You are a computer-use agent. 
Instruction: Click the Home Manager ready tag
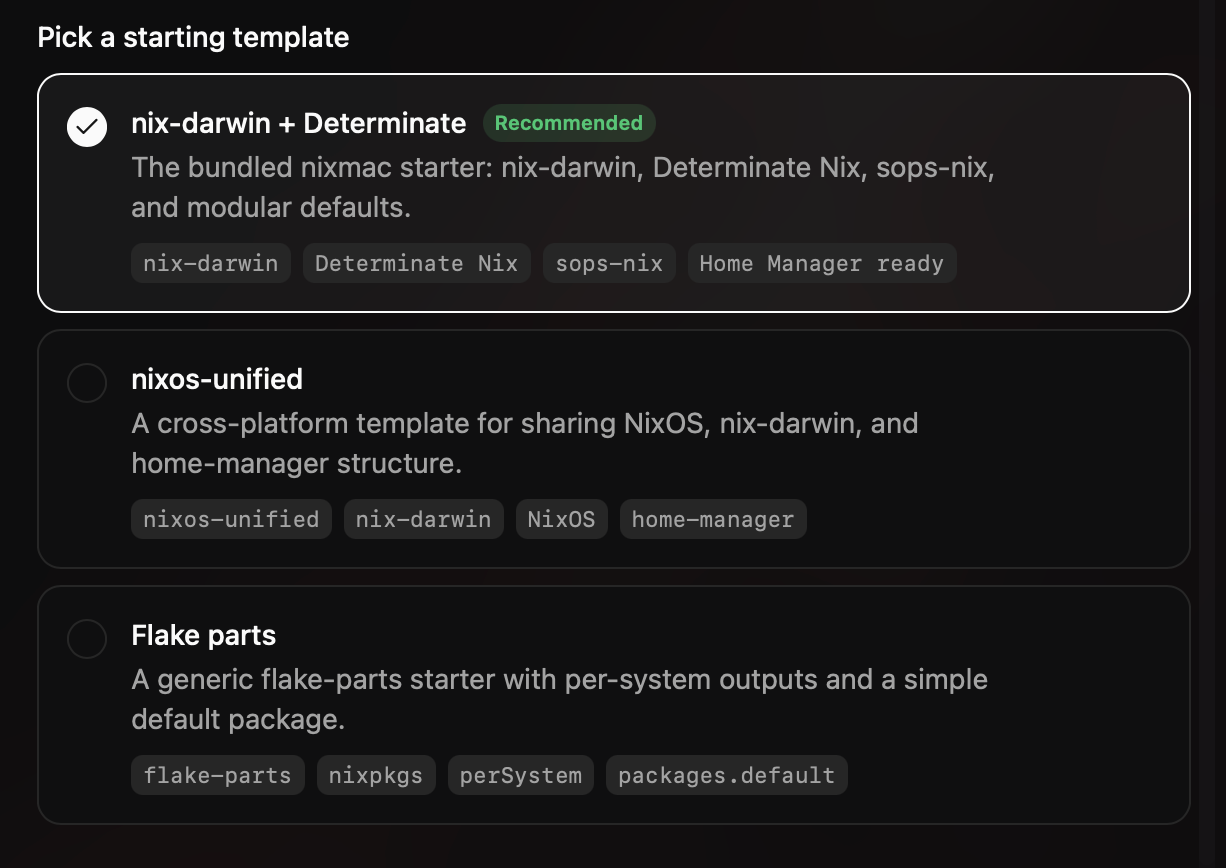822,263
